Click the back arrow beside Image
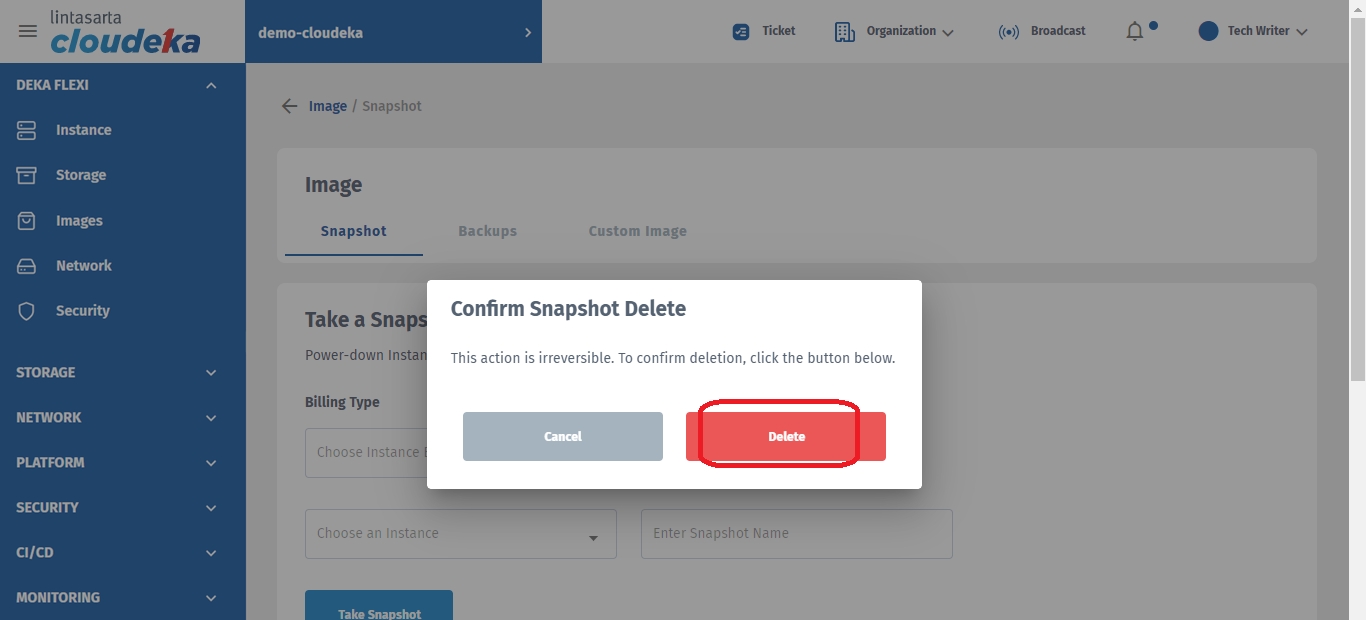The height and width of the screenshot is (620, 1366). (289, 106)
